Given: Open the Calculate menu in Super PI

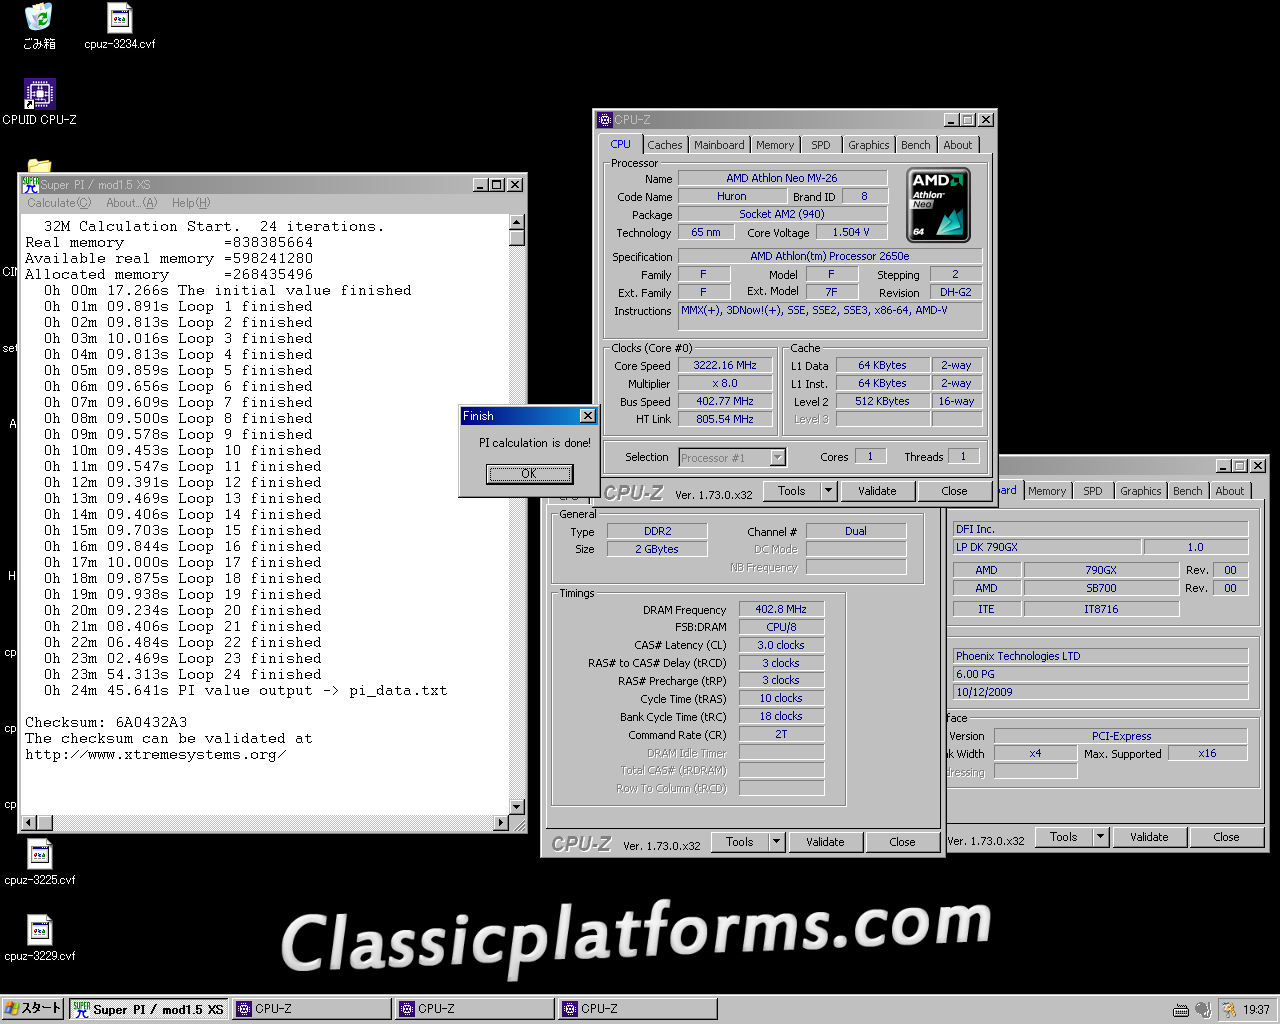Looking at the screenshot, I should tap(59, 203).
